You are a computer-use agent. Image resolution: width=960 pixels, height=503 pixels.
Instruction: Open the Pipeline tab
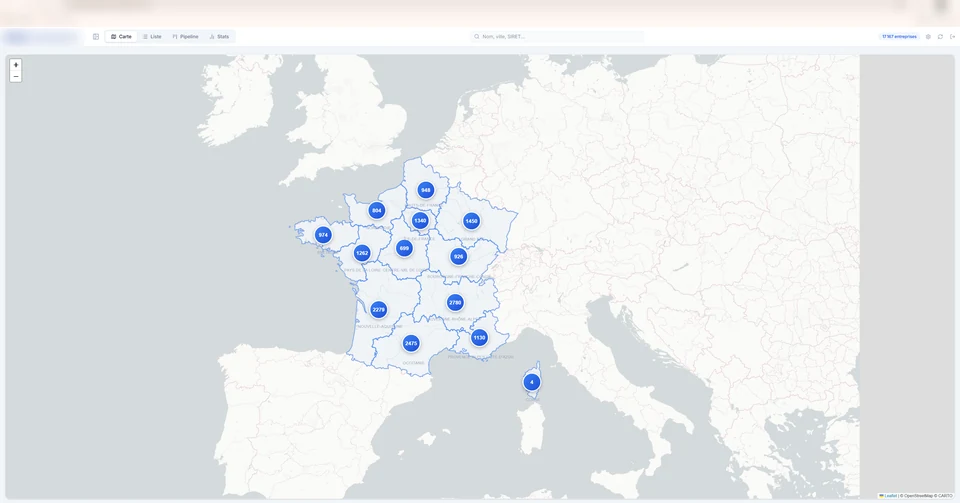coord(185,37)
